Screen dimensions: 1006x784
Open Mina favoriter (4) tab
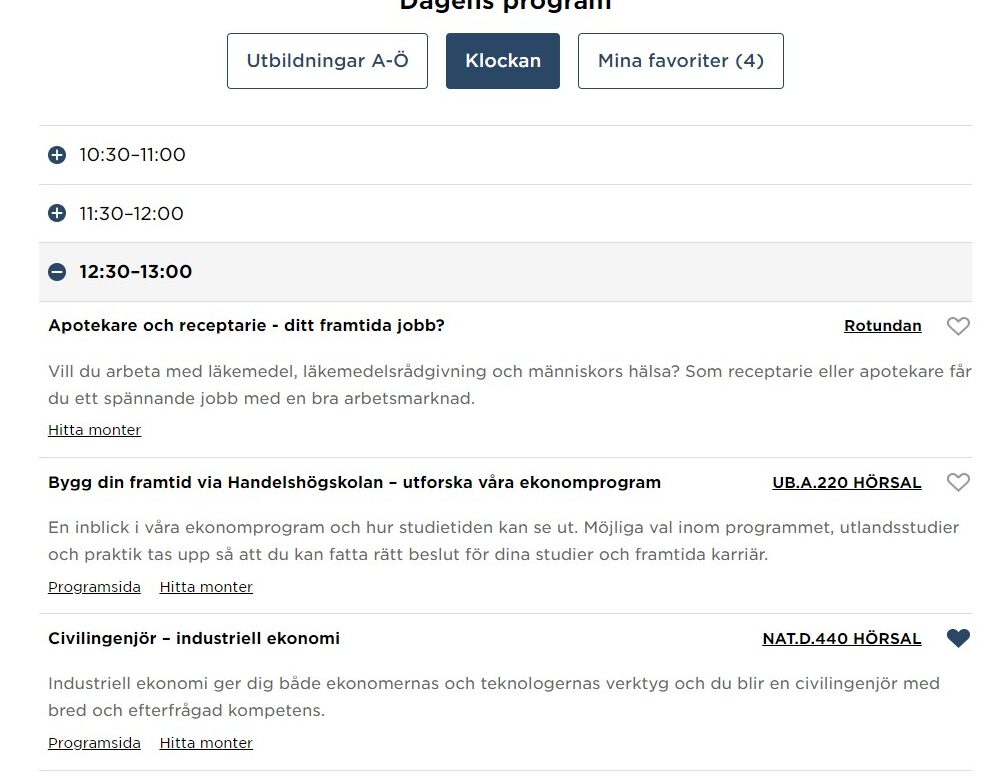tap(681, 61)
